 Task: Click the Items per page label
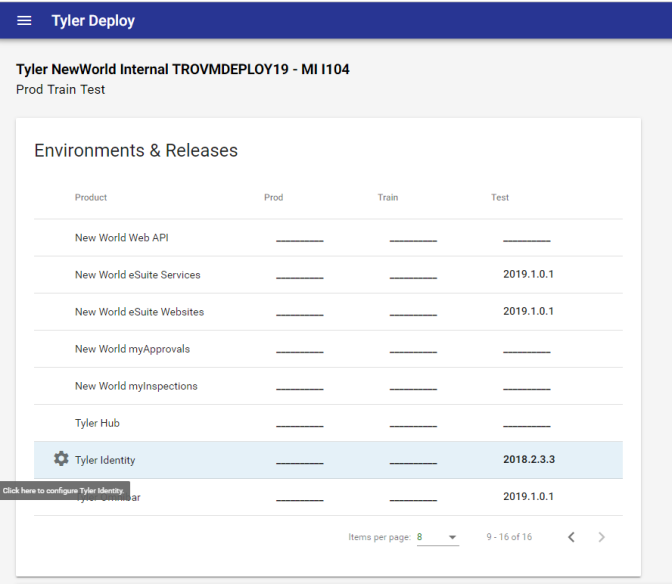(379, 537)
